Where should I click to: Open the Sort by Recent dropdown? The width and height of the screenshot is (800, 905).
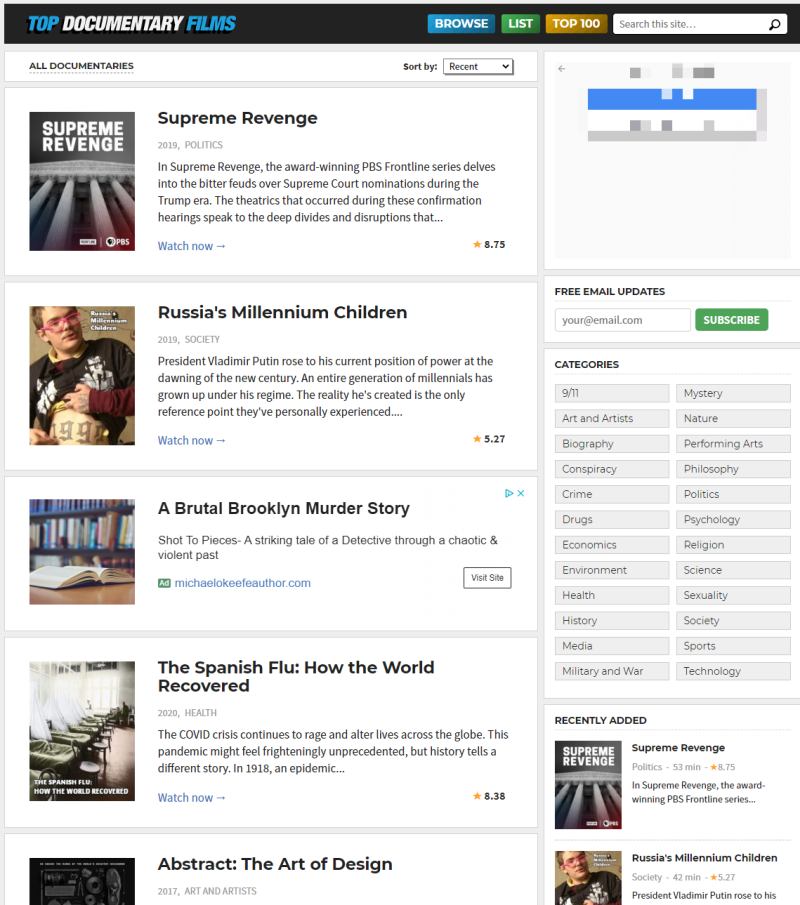point(478,66)
